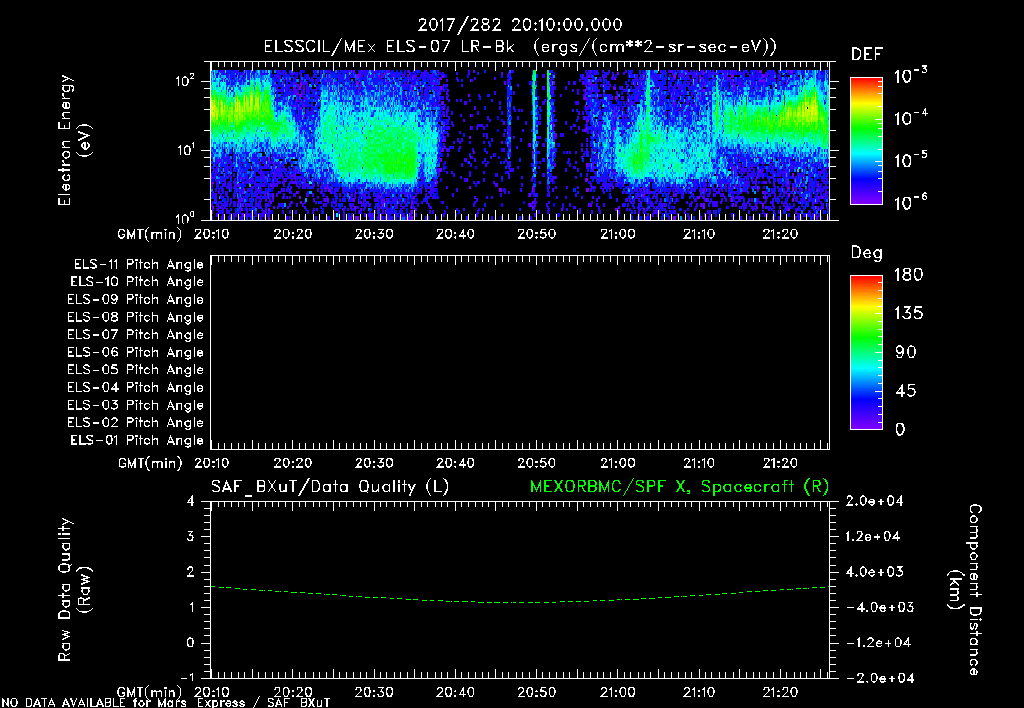Select the plot timestamp 2017/282 20:10:00.000

[520, 25]
